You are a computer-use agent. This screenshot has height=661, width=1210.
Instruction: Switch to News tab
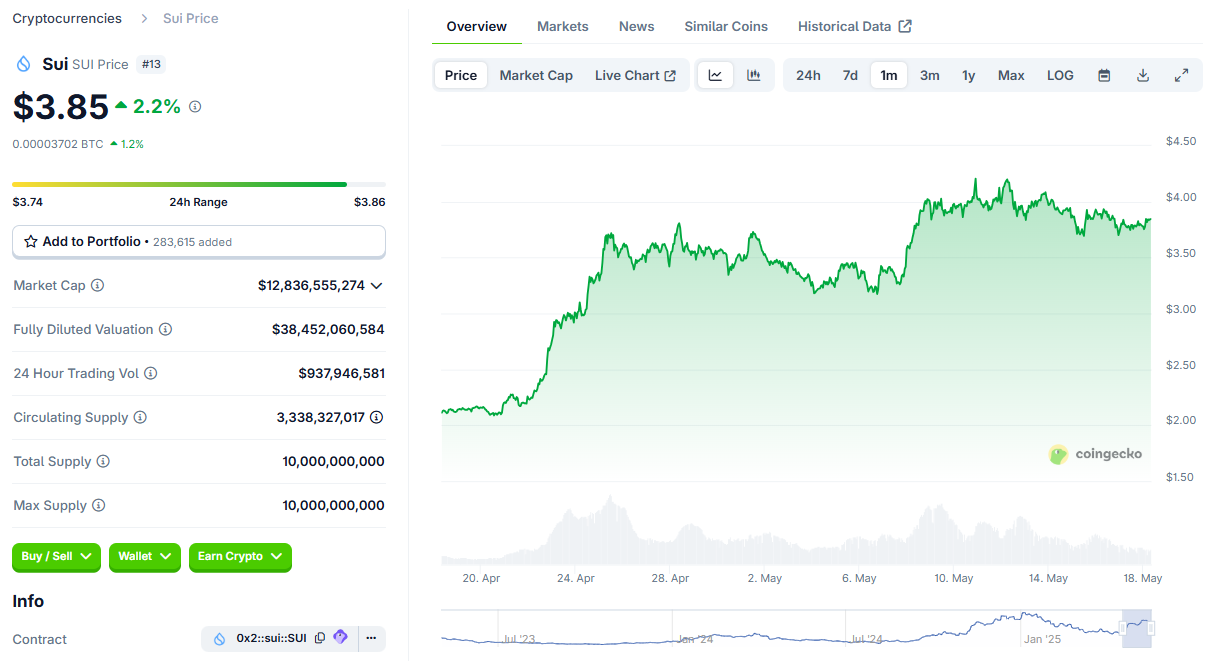pyautogui.click(x=637, y=26)
